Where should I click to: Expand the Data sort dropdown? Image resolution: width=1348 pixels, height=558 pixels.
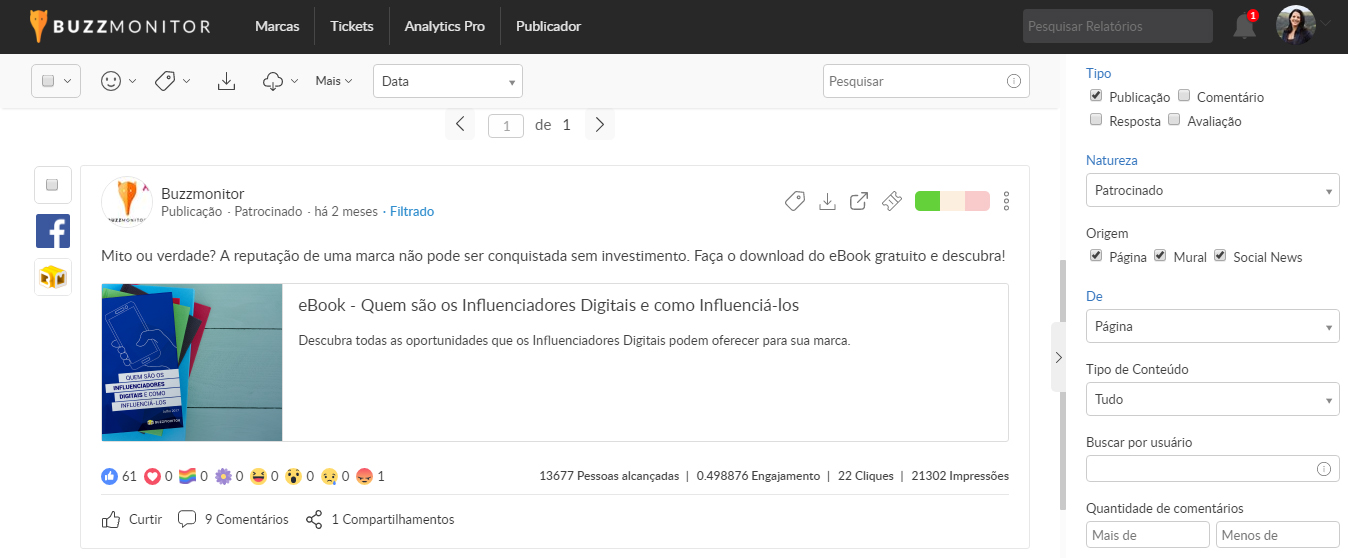coord(447,81)
